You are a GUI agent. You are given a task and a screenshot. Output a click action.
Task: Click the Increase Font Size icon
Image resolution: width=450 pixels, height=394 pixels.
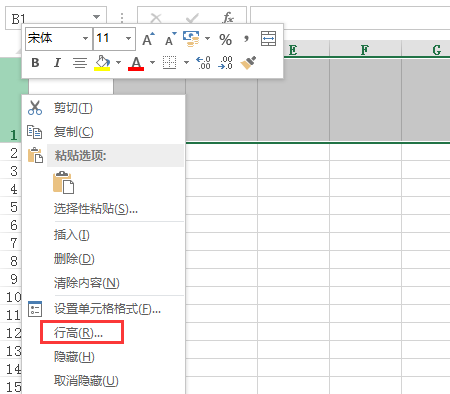[x=148, y=39]
